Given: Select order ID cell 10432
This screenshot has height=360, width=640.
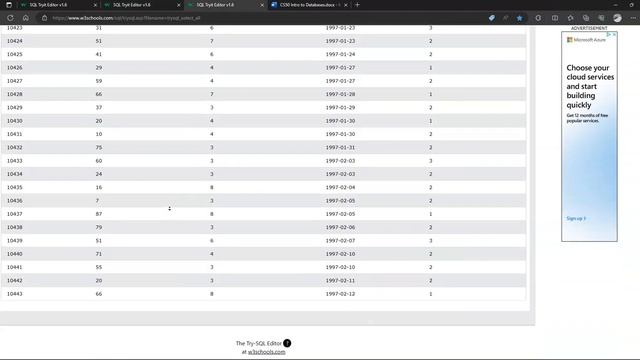Looking at the screenshot, I should [x=15, y=147].
